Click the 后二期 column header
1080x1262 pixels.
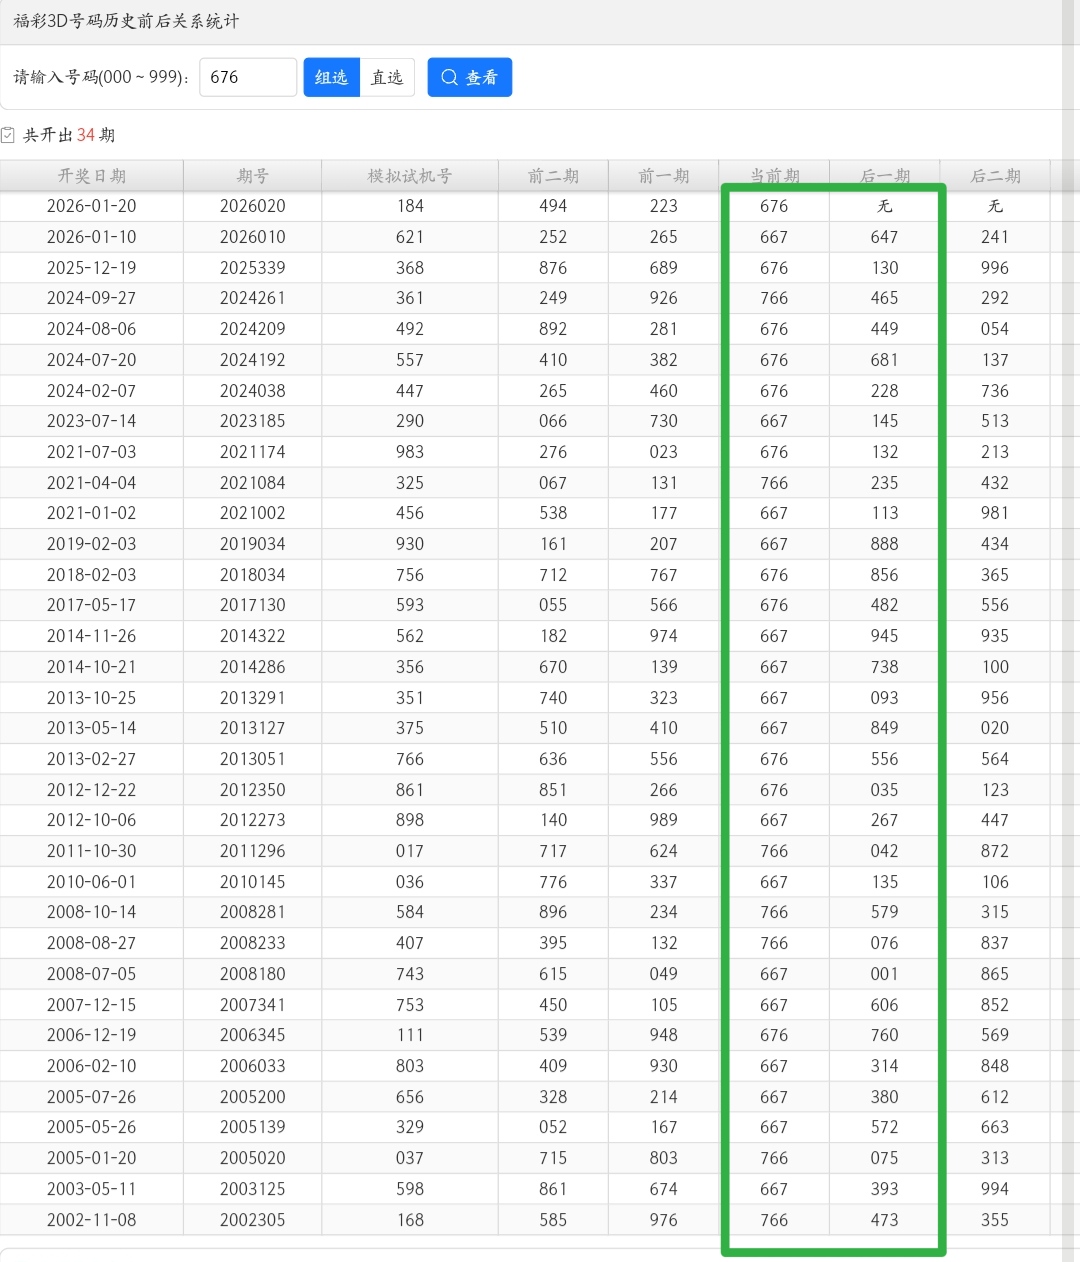(995, 175)
